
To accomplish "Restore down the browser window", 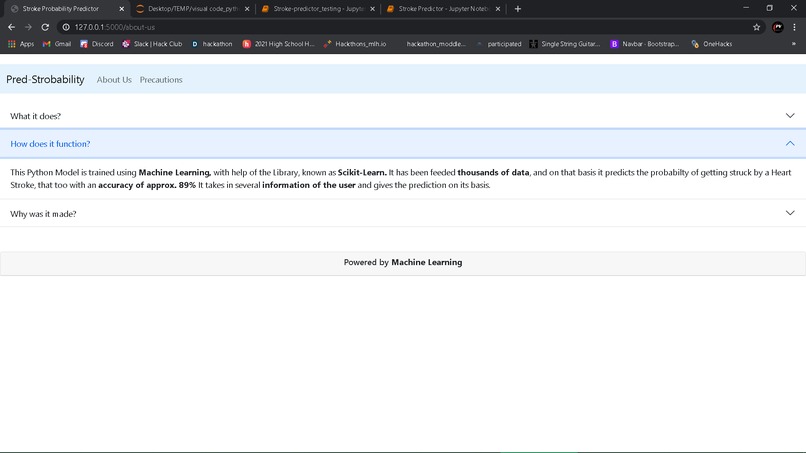I will (770, 8).
